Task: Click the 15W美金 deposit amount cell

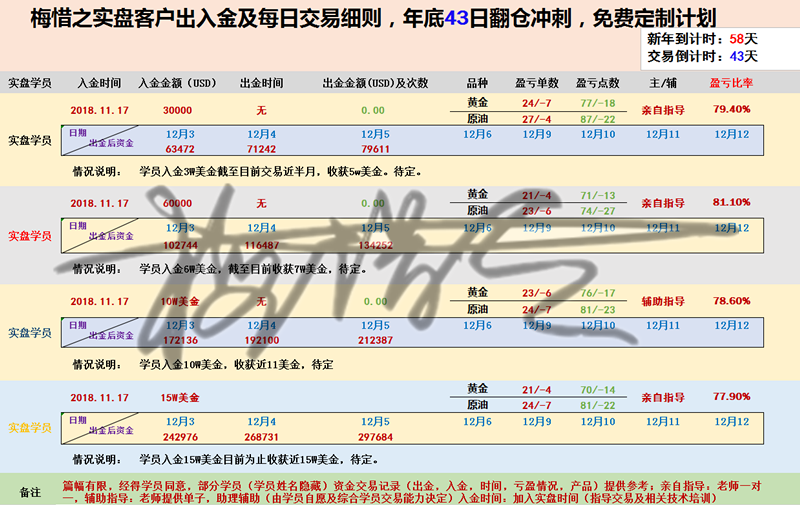Action: [x=180, y=397]
